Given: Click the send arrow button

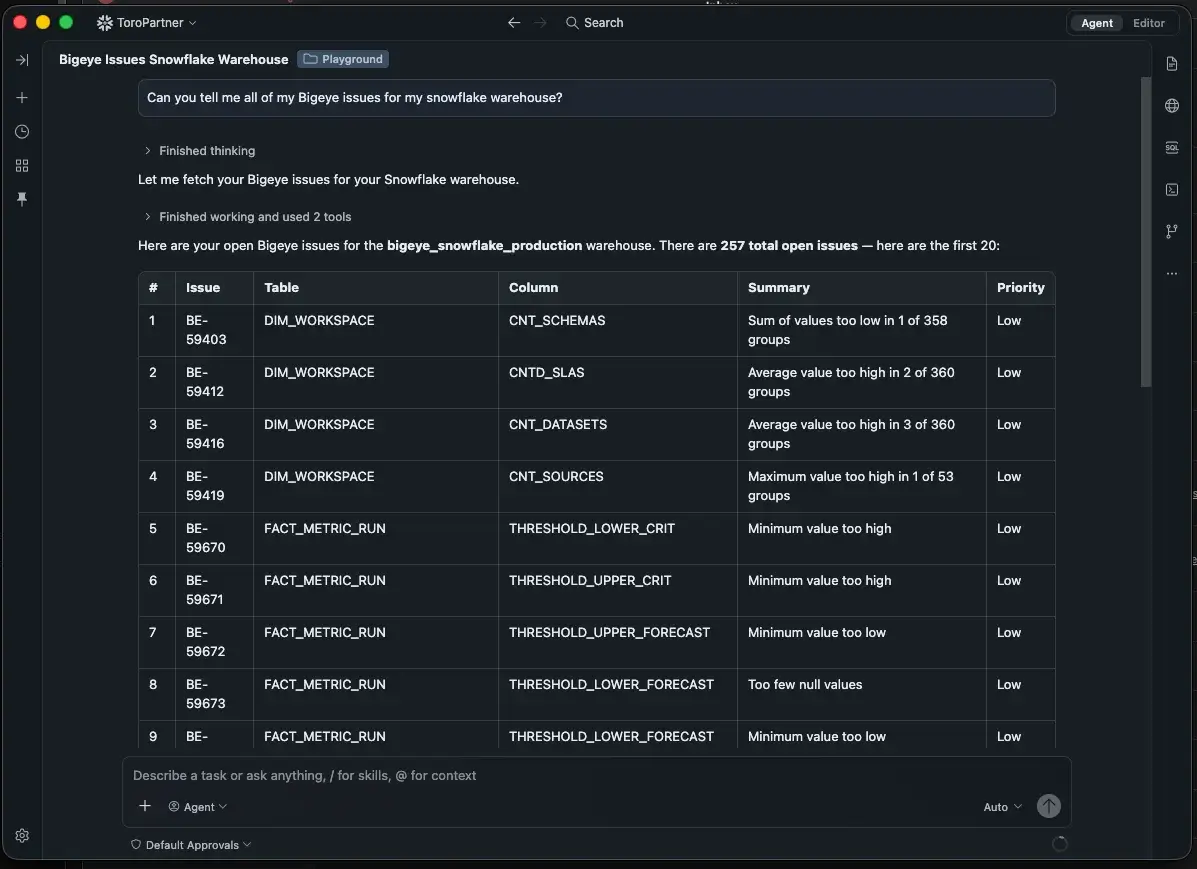Looking at the screenshot, I should coord(1048,806).
